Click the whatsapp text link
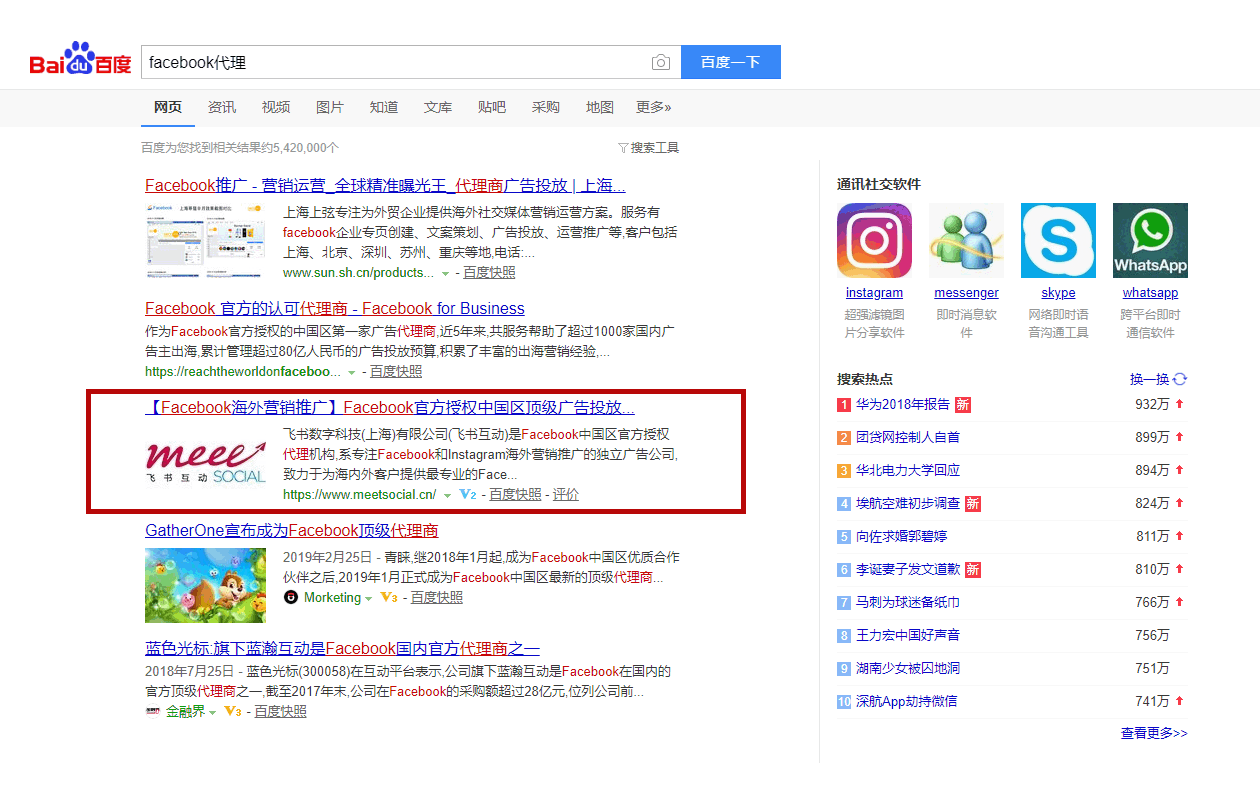Viewport: 1260px width, 811px height. [x=1150, y=293]
